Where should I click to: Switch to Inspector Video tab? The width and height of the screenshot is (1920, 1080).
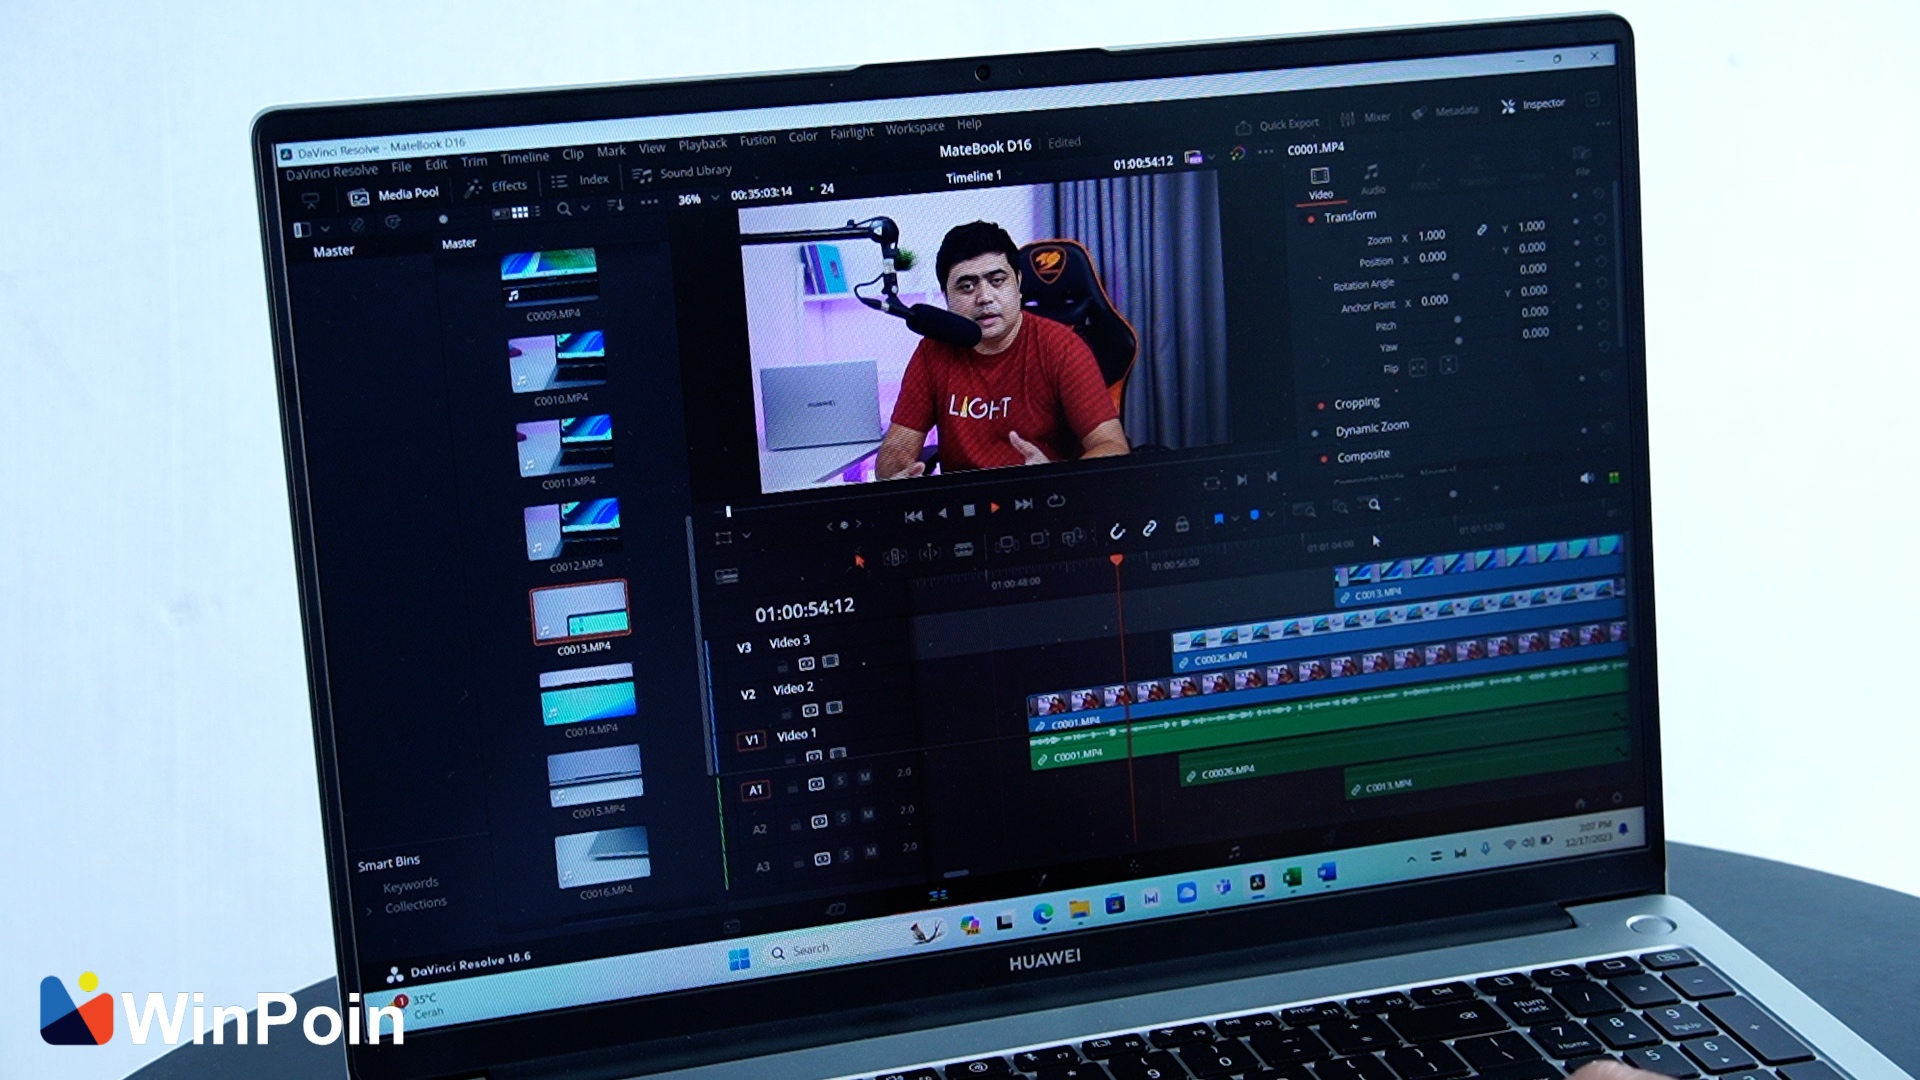click(x=1320, y=183)
